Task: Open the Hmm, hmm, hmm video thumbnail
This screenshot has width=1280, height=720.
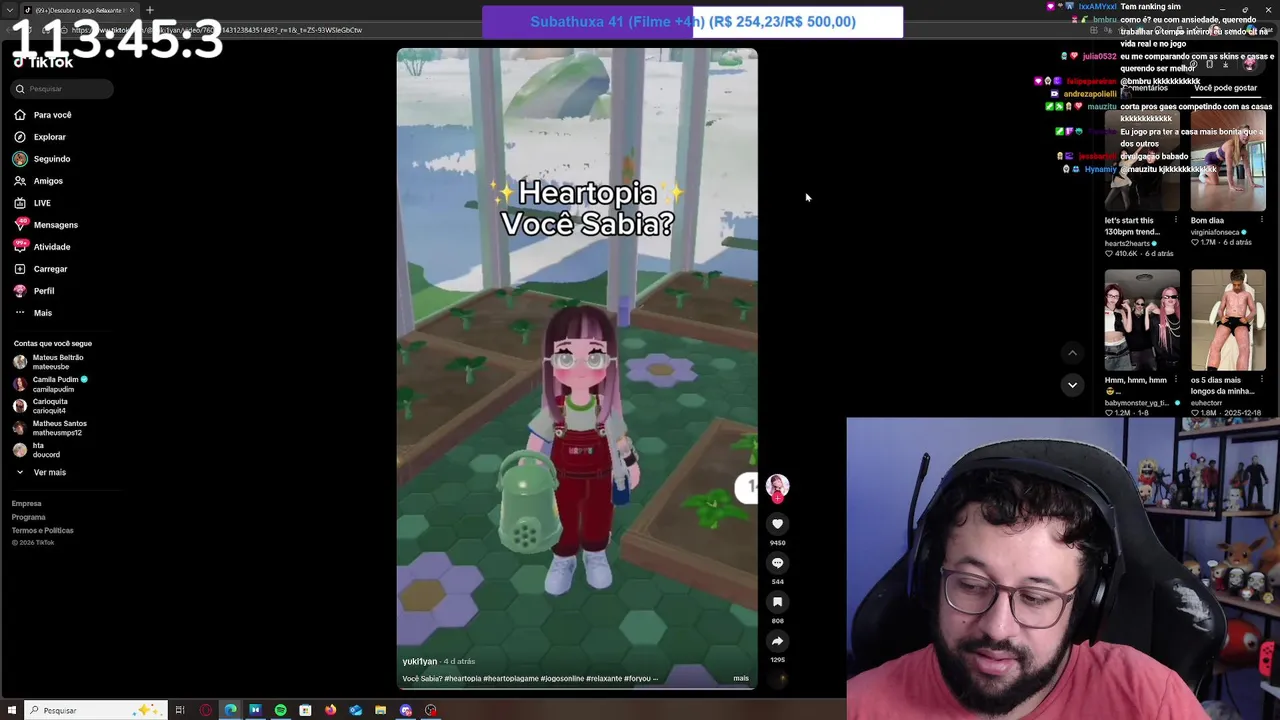Action: pyautogui.click(x=1142, y=321)
